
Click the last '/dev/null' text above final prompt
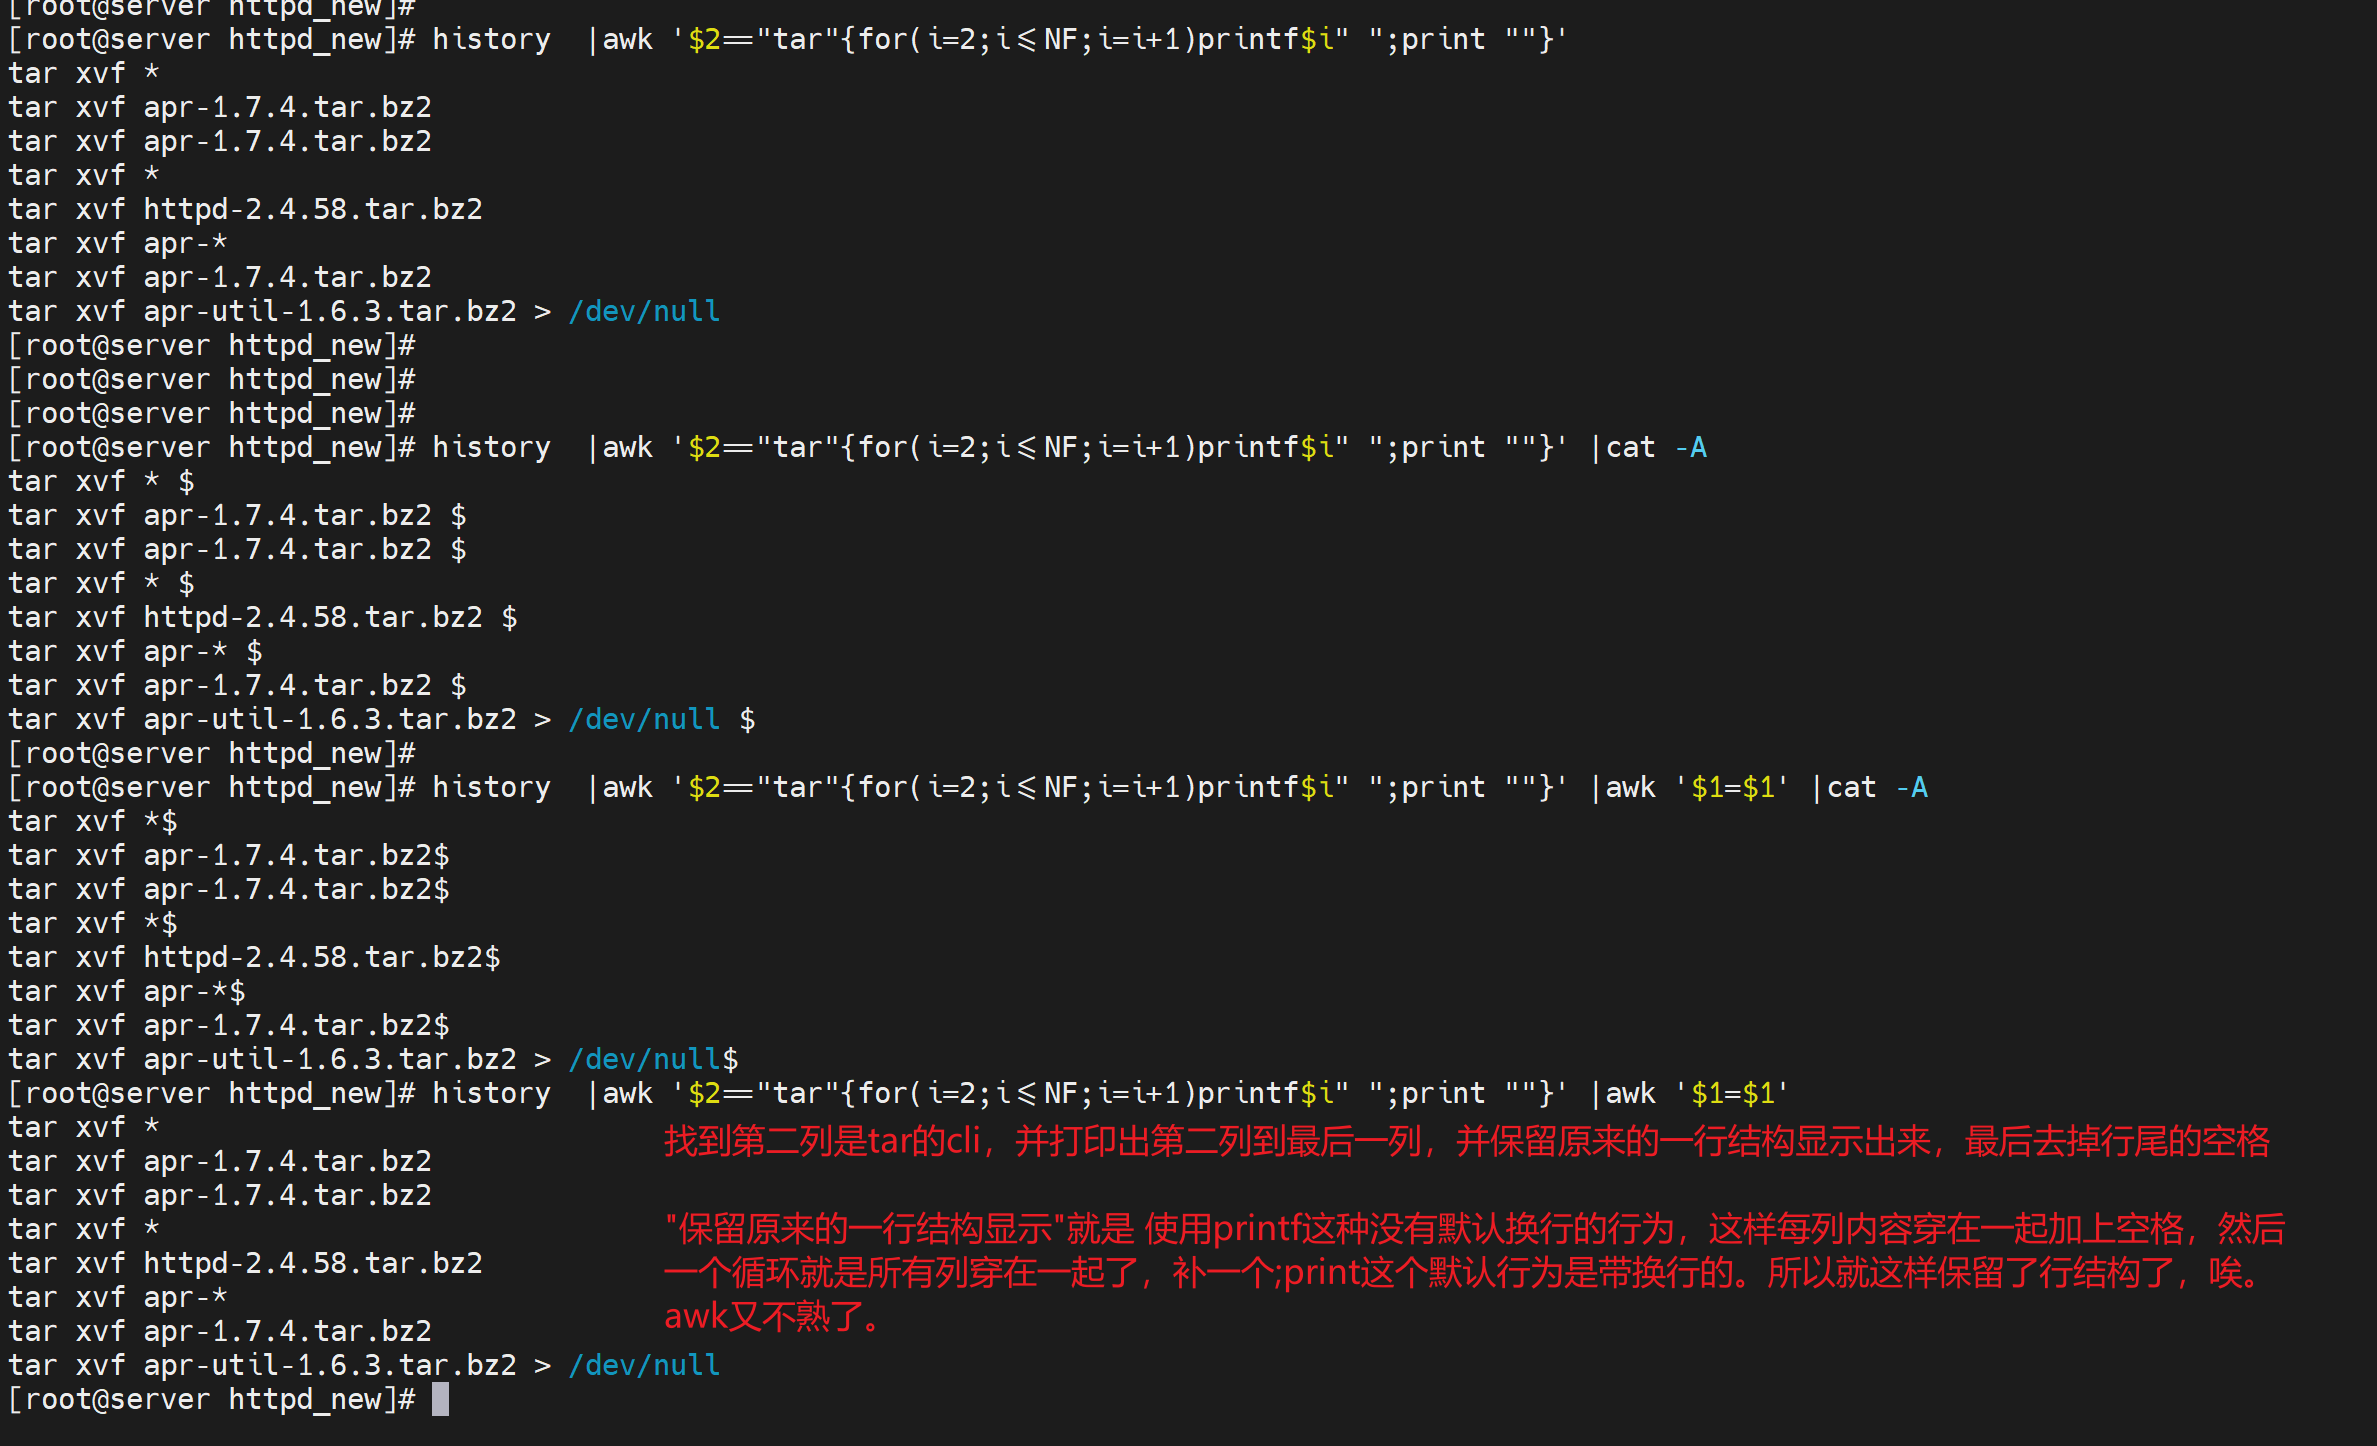[x=644, y=1365]
